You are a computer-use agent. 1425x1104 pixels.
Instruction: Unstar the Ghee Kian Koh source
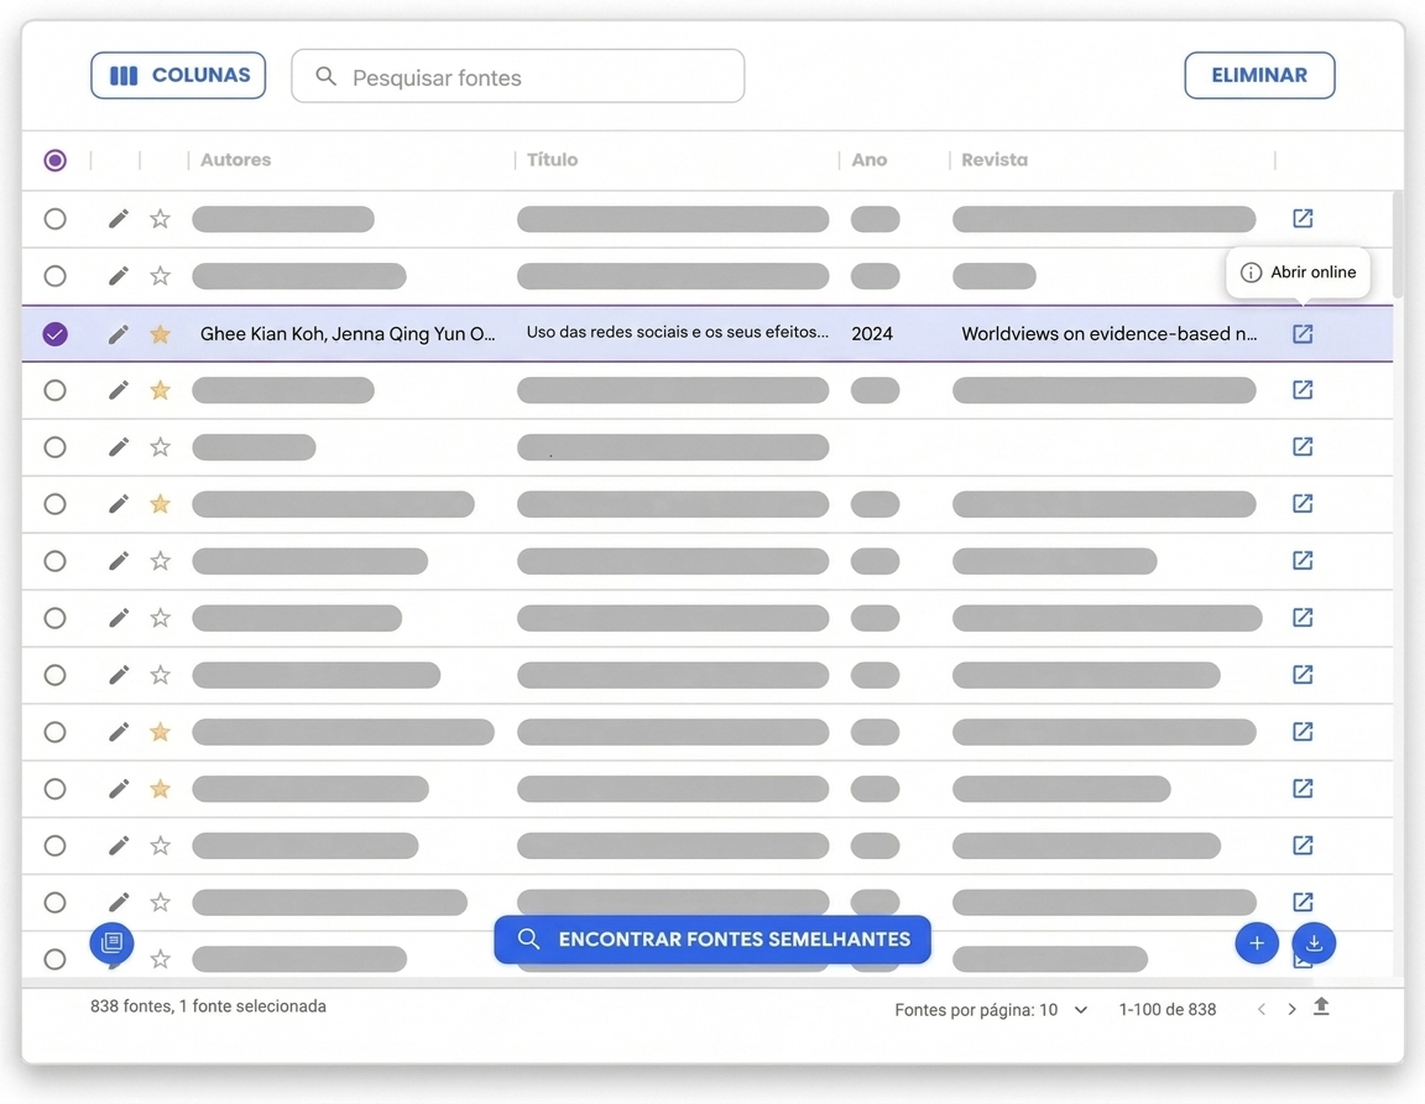(x=160, y=334)
